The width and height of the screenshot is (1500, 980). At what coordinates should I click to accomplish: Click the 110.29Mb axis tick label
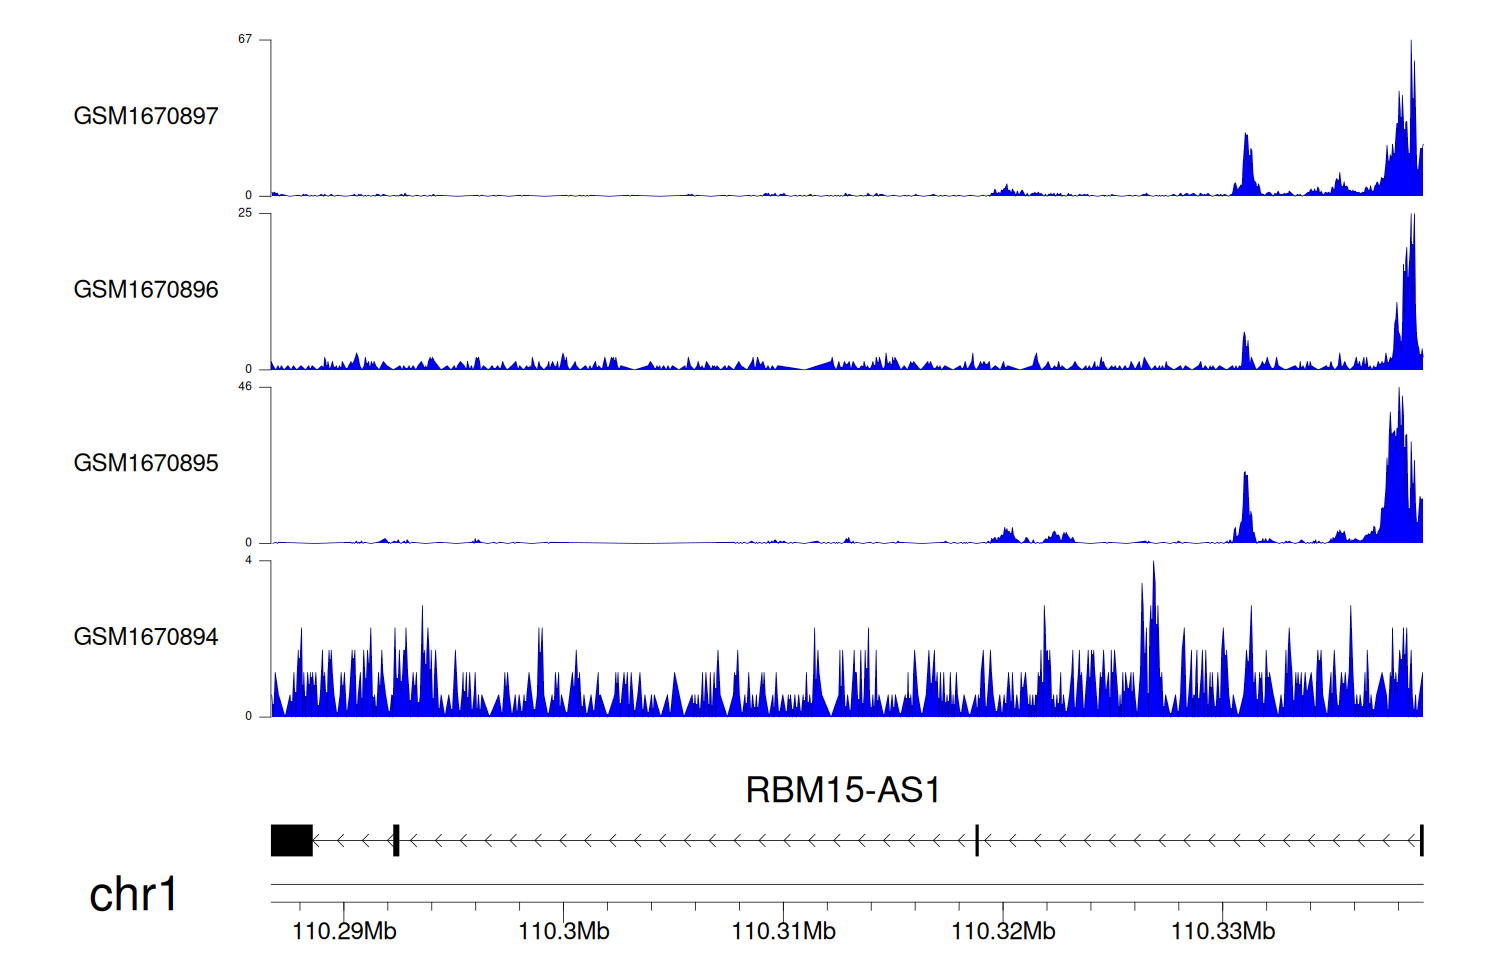point(344,932)
